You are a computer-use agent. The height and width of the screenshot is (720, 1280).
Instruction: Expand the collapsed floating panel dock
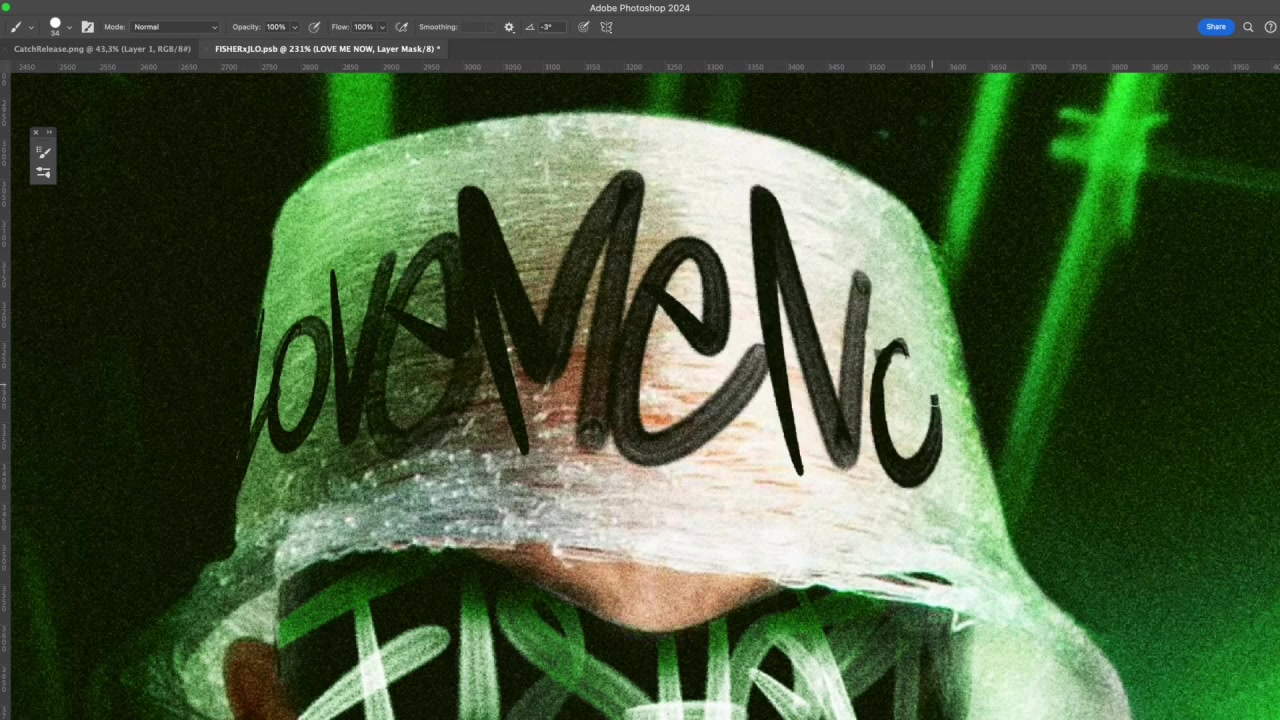[x=49, y=132]
